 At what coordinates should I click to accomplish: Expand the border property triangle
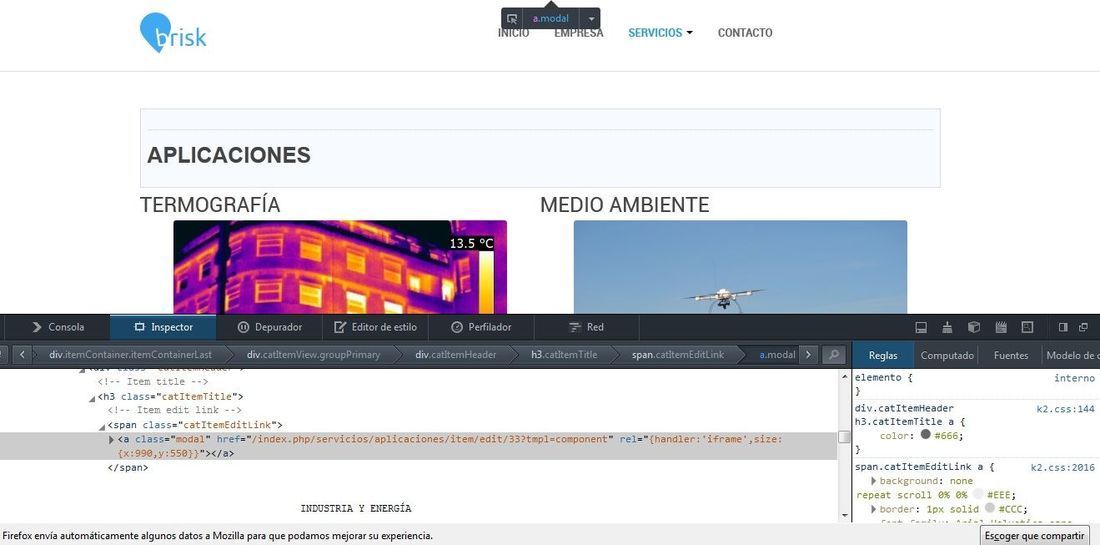click(873, 509)
